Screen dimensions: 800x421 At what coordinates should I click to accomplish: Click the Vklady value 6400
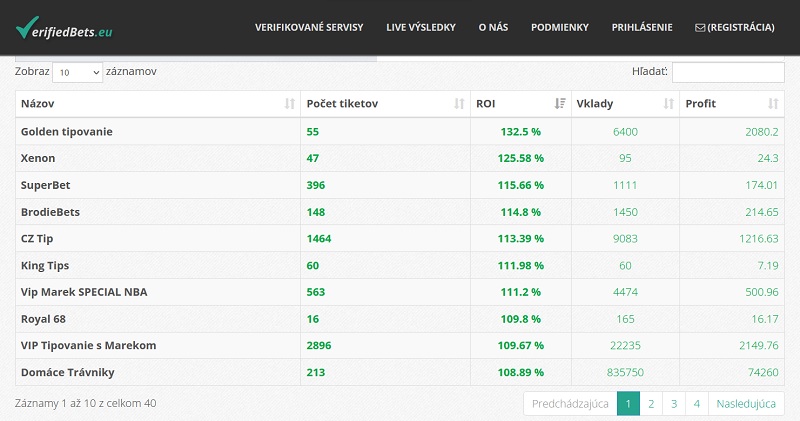click(x=625, y=132)
